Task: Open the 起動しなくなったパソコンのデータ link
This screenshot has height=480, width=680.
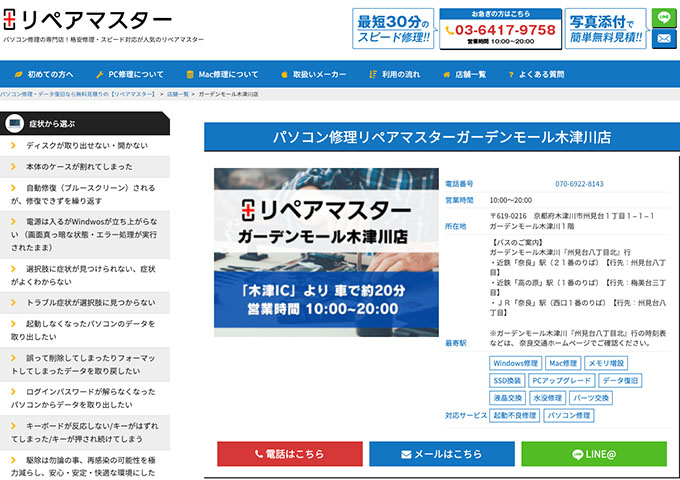Action: coord(85,330)
